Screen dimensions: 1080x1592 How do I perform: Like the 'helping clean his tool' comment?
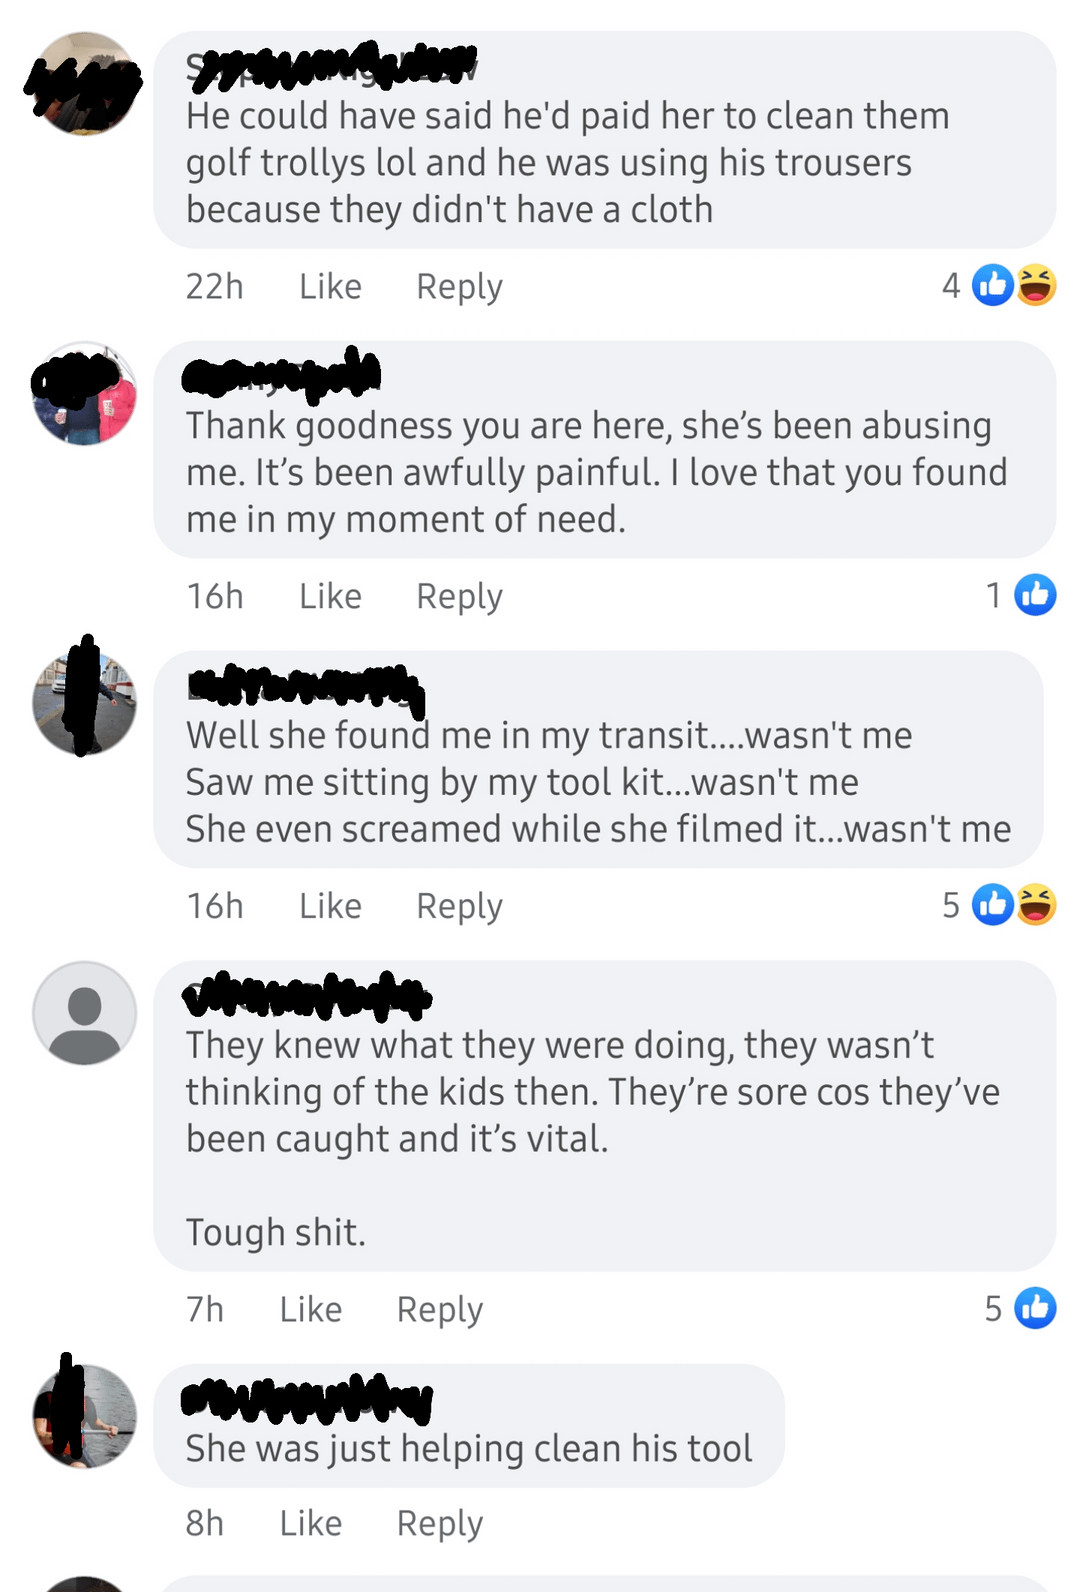tap(310, 1524)
